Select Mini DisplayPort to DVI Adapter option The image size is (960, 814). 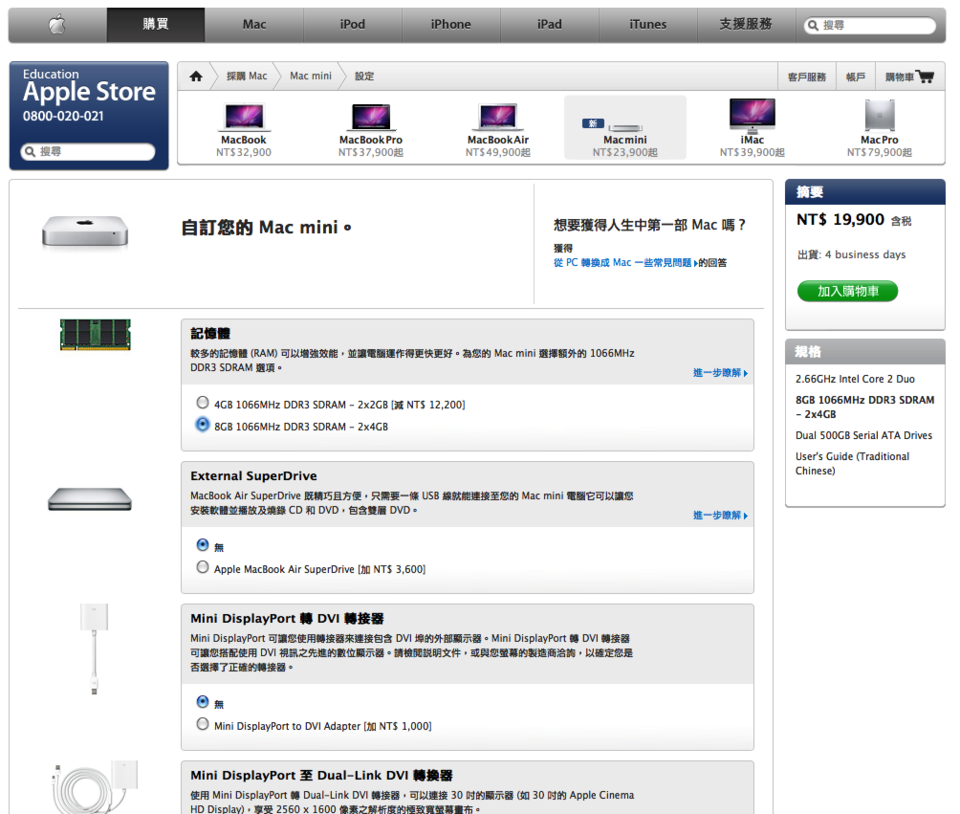202,724
